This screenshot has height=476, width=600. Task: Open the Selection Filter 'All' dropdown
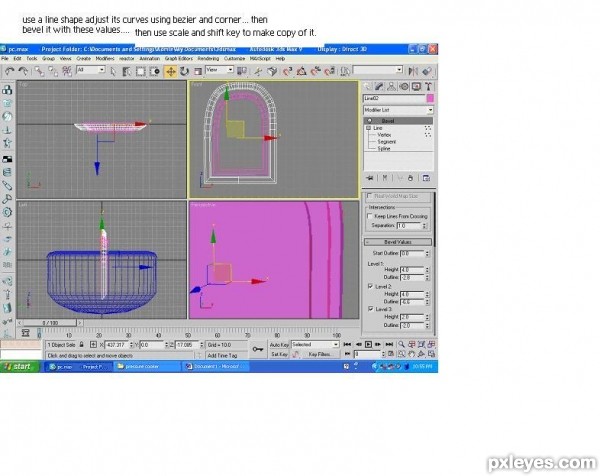click(x=91, y=70)
